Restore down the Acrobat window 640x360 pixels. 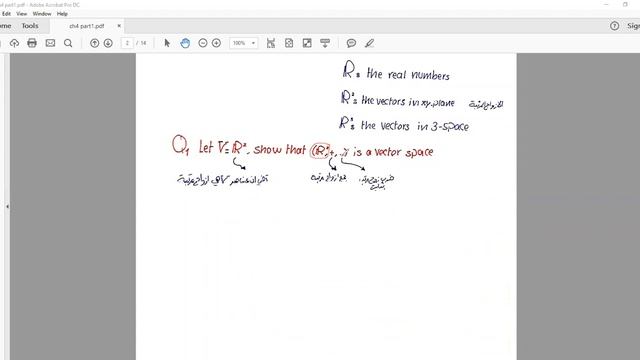(625, 4)
